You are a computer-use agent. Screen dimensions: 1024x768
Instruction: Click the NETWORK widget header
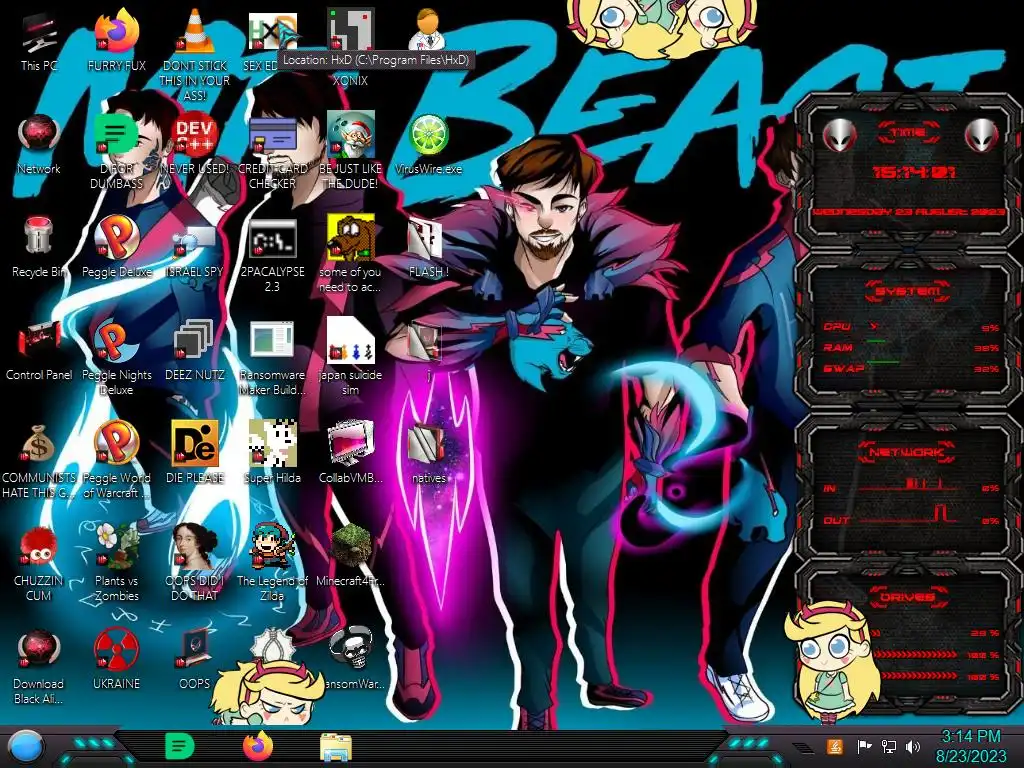click(908, 452)
